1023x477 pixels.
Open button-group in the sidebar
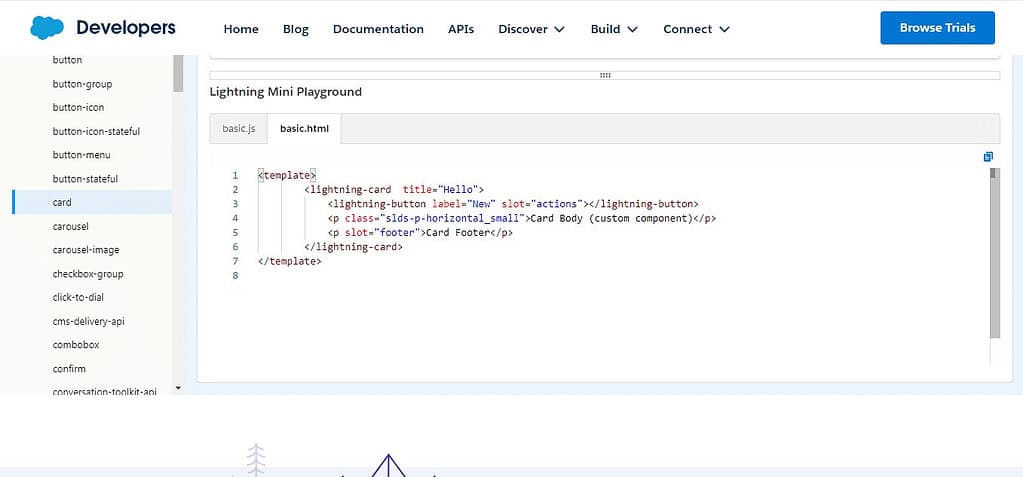[x=82, y=84]
